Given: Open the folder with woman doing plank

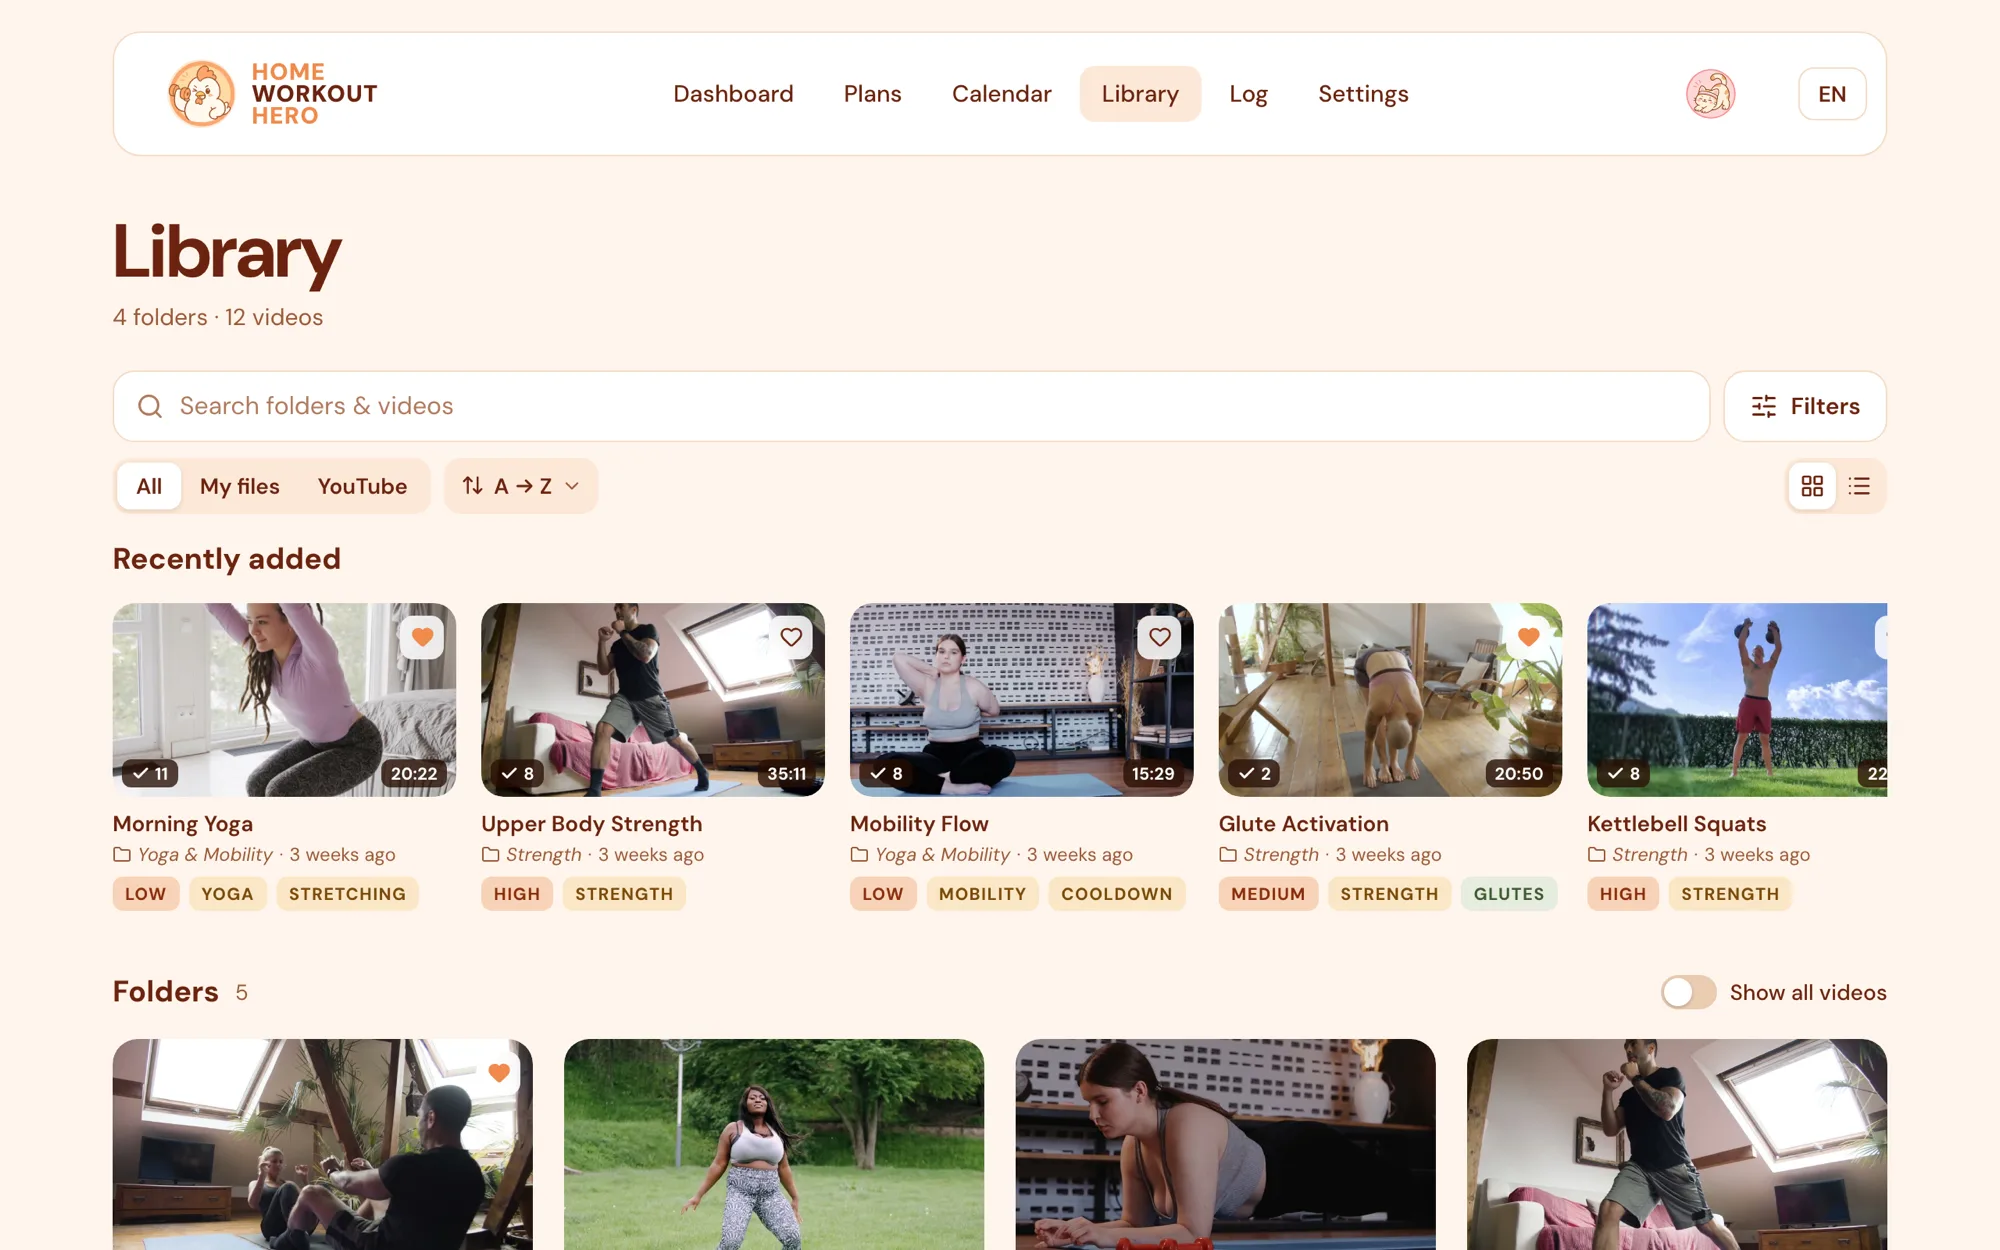Looking at the screenshot, I should (x=1225, y=1144).
